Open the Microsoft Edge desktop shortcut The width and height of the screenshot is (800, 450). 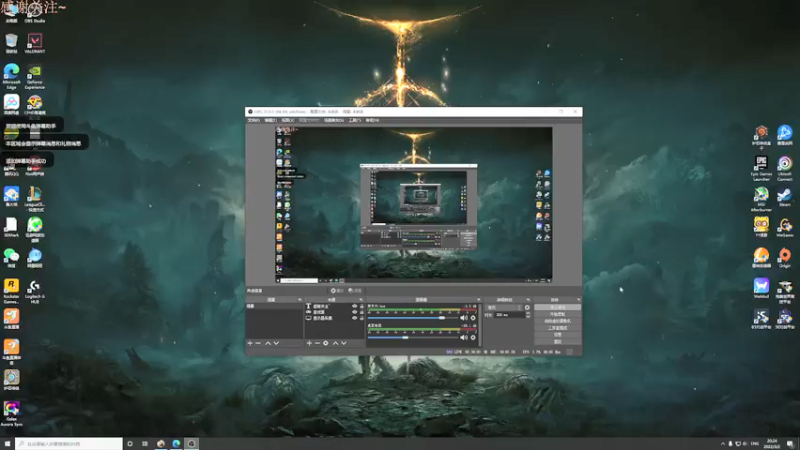[x=11, y=77]
